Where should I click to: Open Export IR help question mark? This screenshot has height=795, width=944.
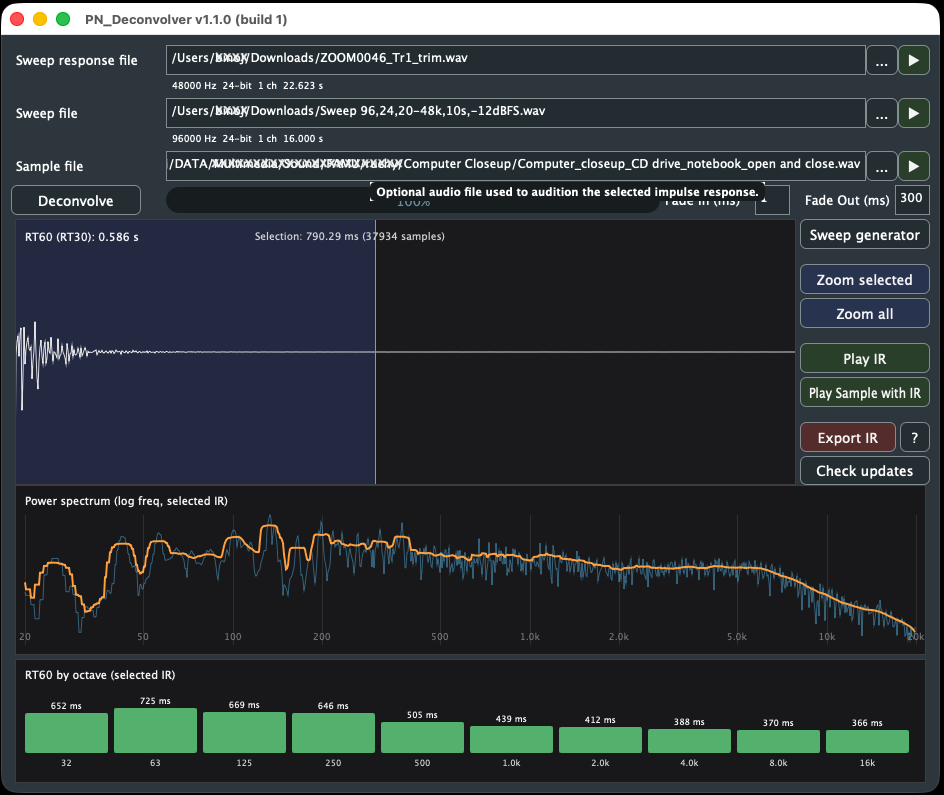914,438
